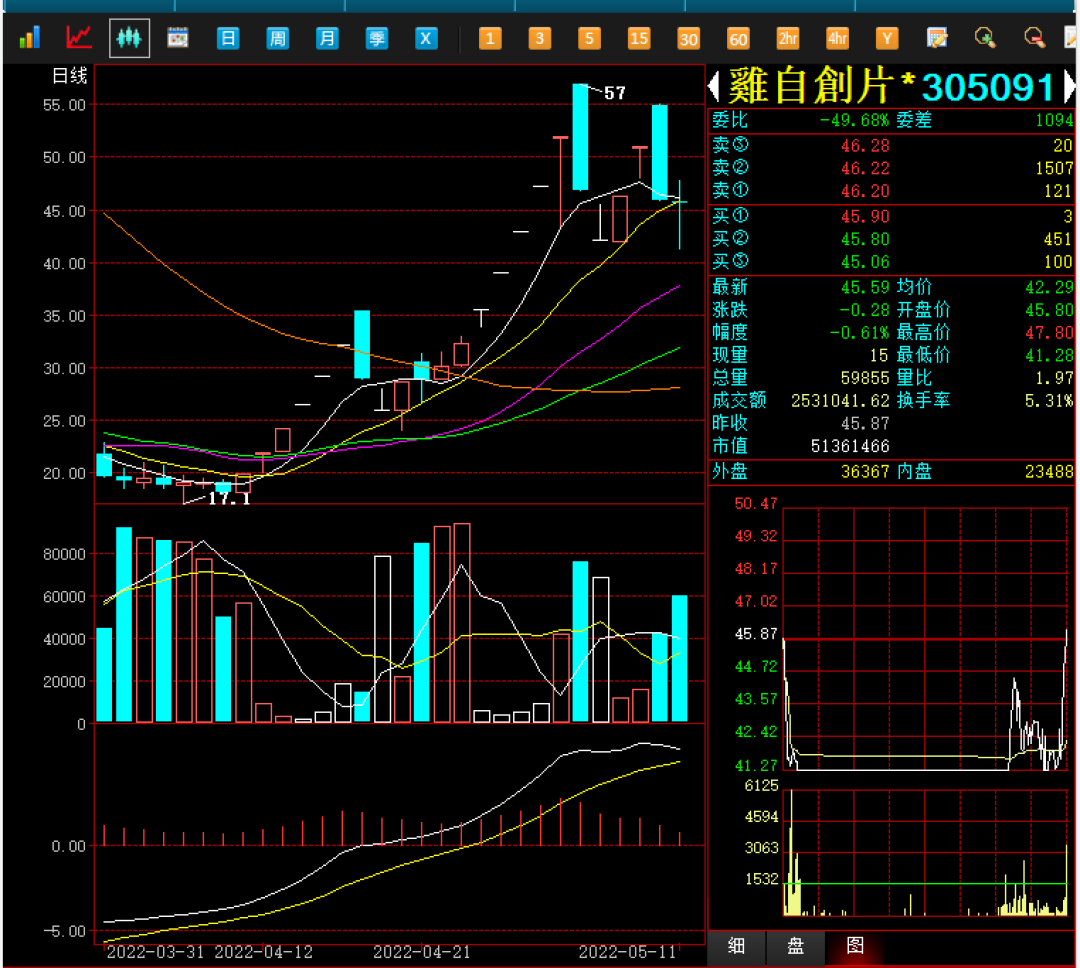Click the high marker labeled 57
The width and height of the screenshot is (1080, 968).
(614, 93)
